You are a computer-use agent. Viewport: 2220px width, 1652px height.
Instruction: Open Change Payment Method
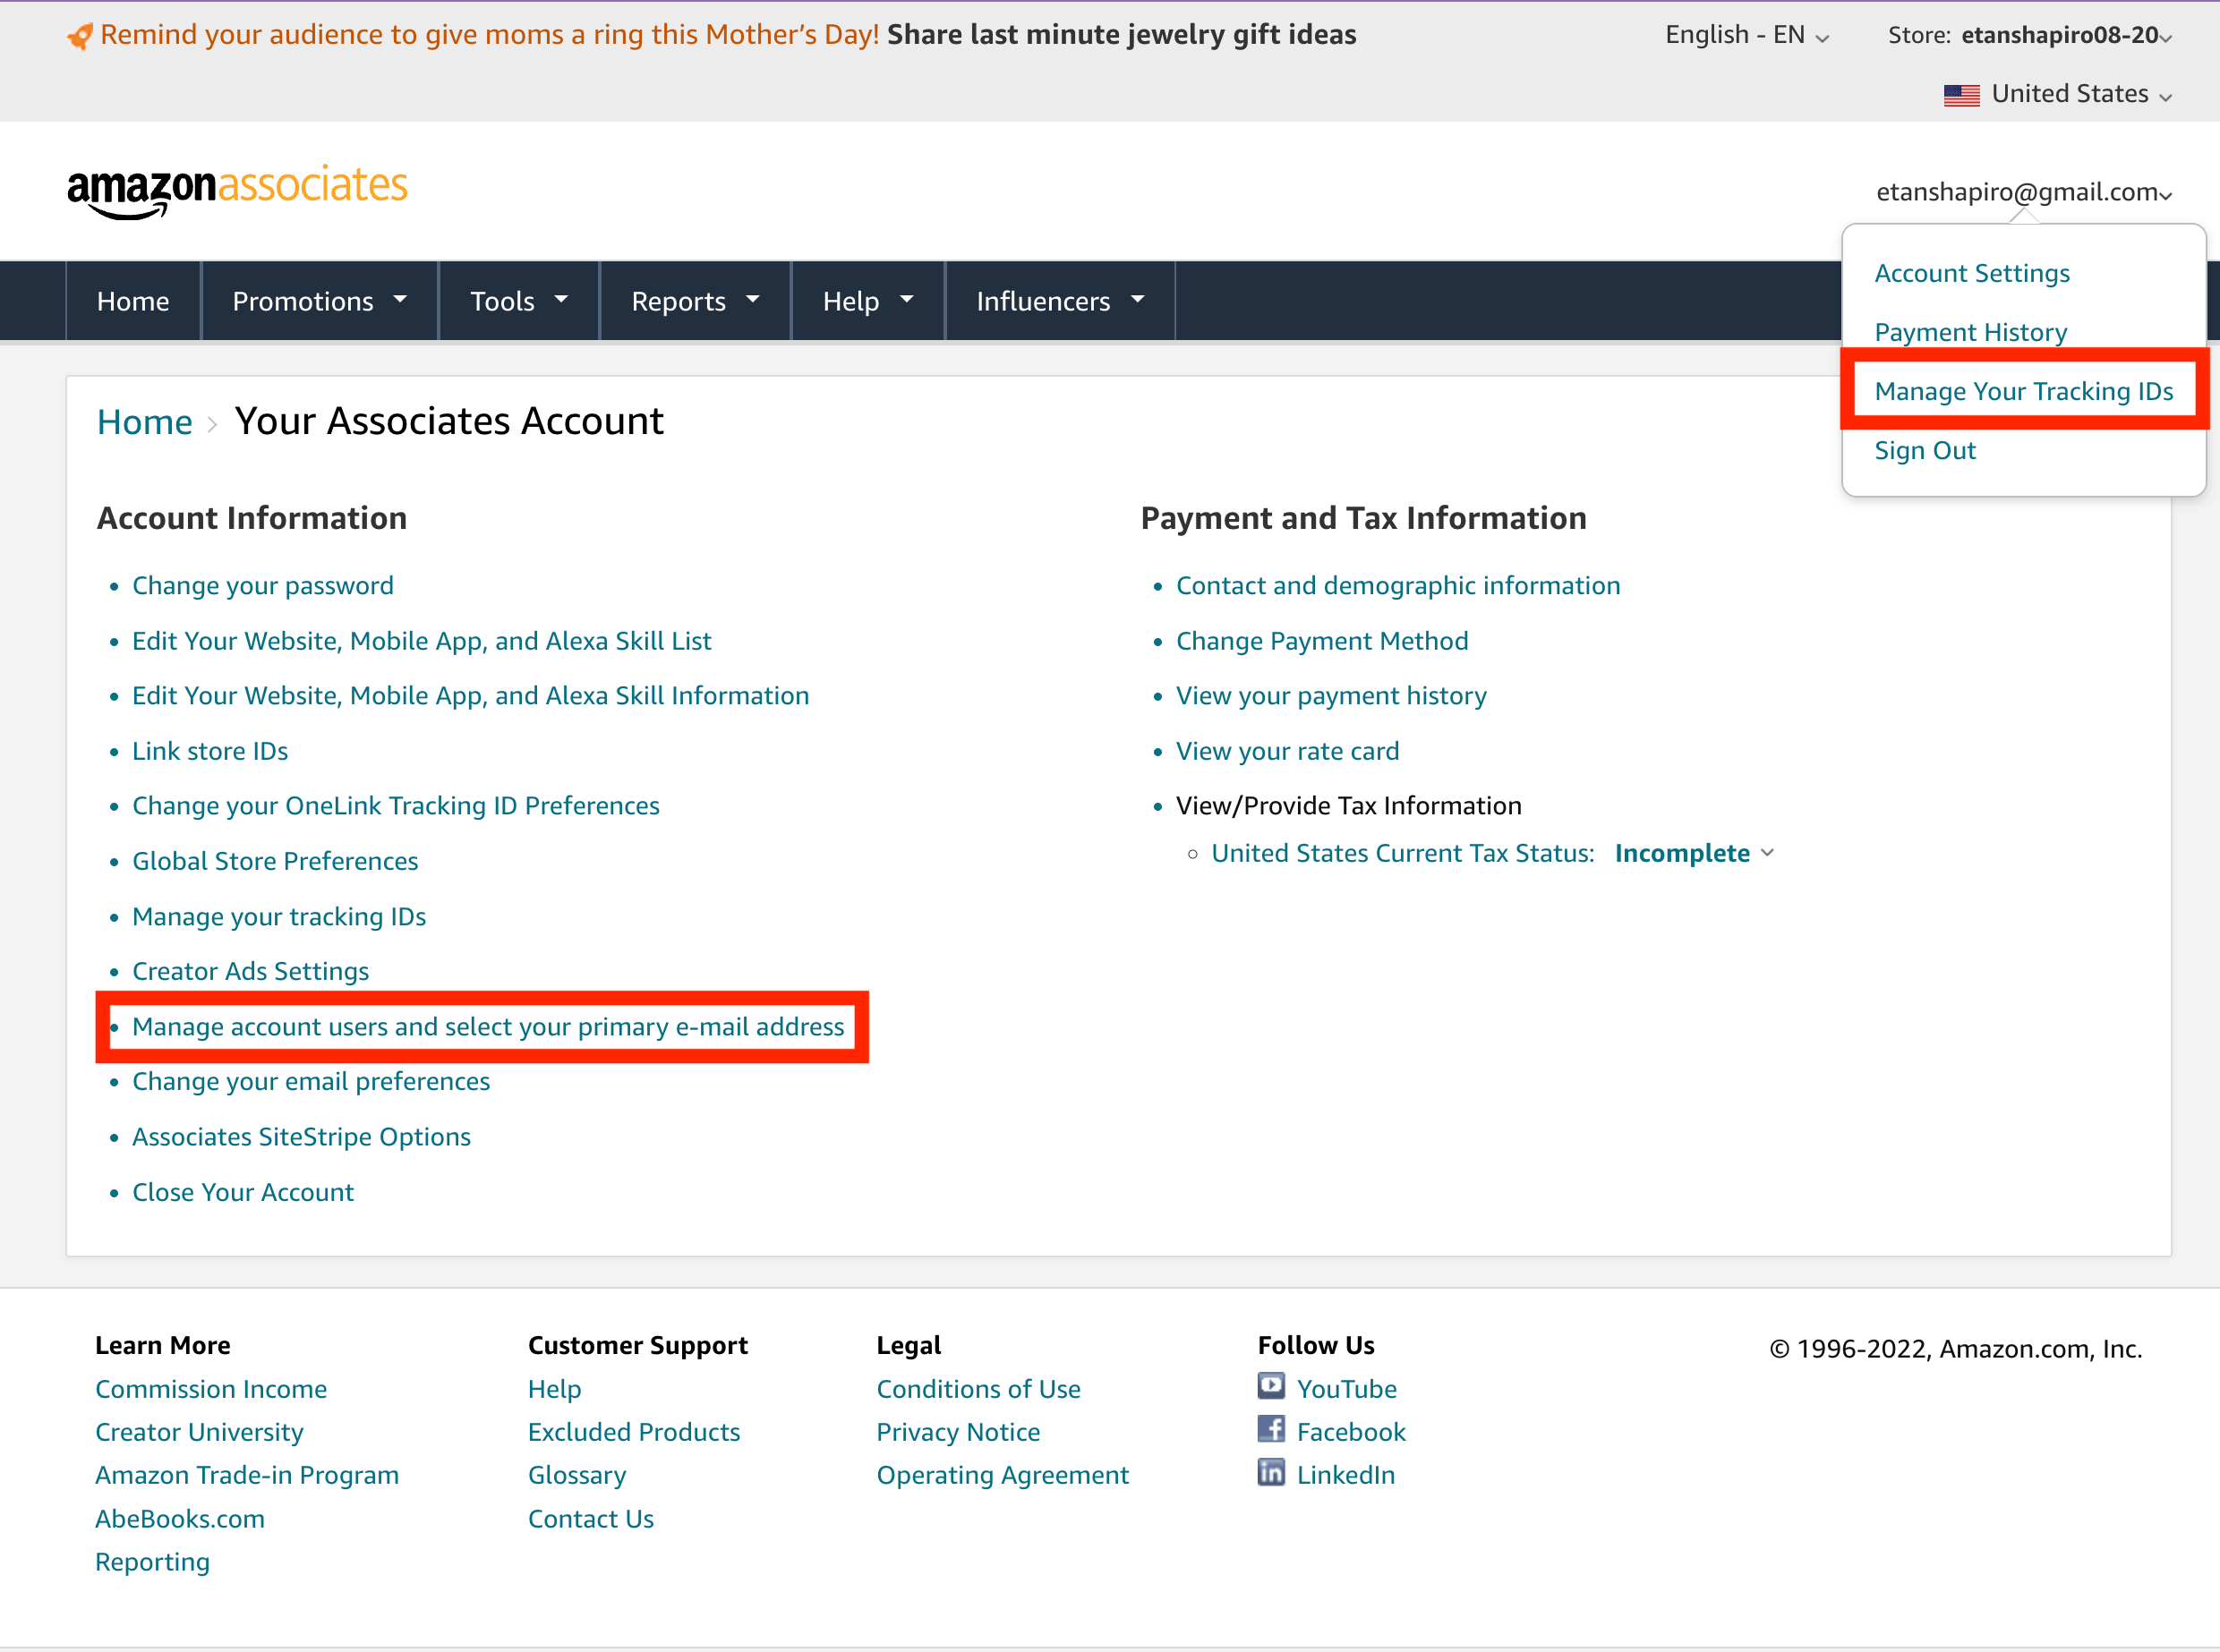pyautogui.click(x=1322, y=641)
